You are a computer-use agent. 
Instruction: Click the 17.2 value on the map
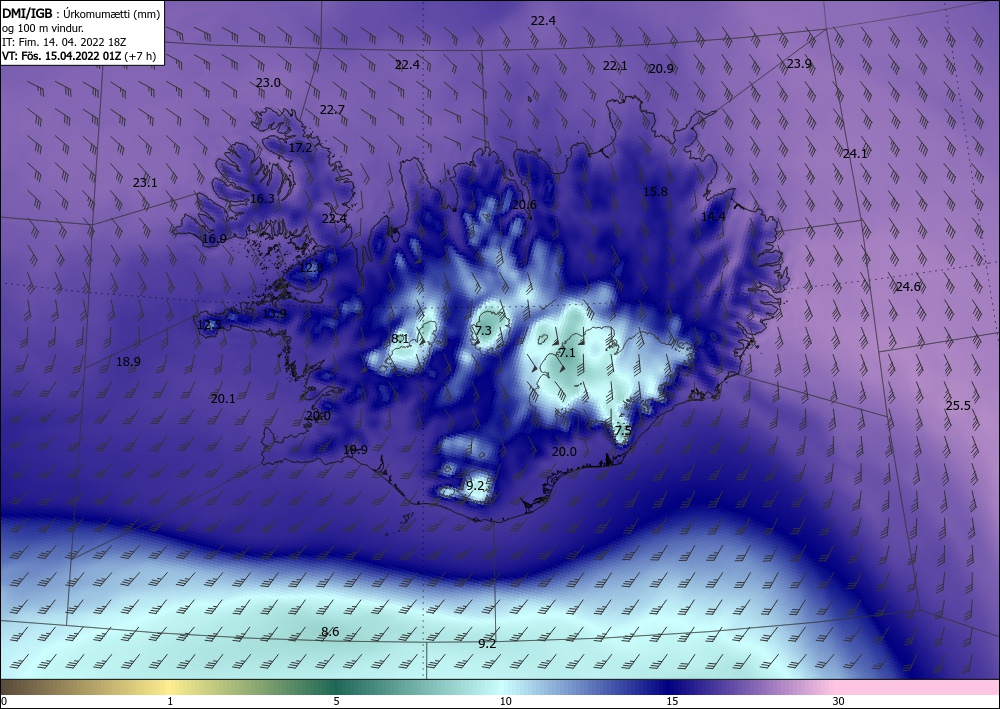pos(300,148)
